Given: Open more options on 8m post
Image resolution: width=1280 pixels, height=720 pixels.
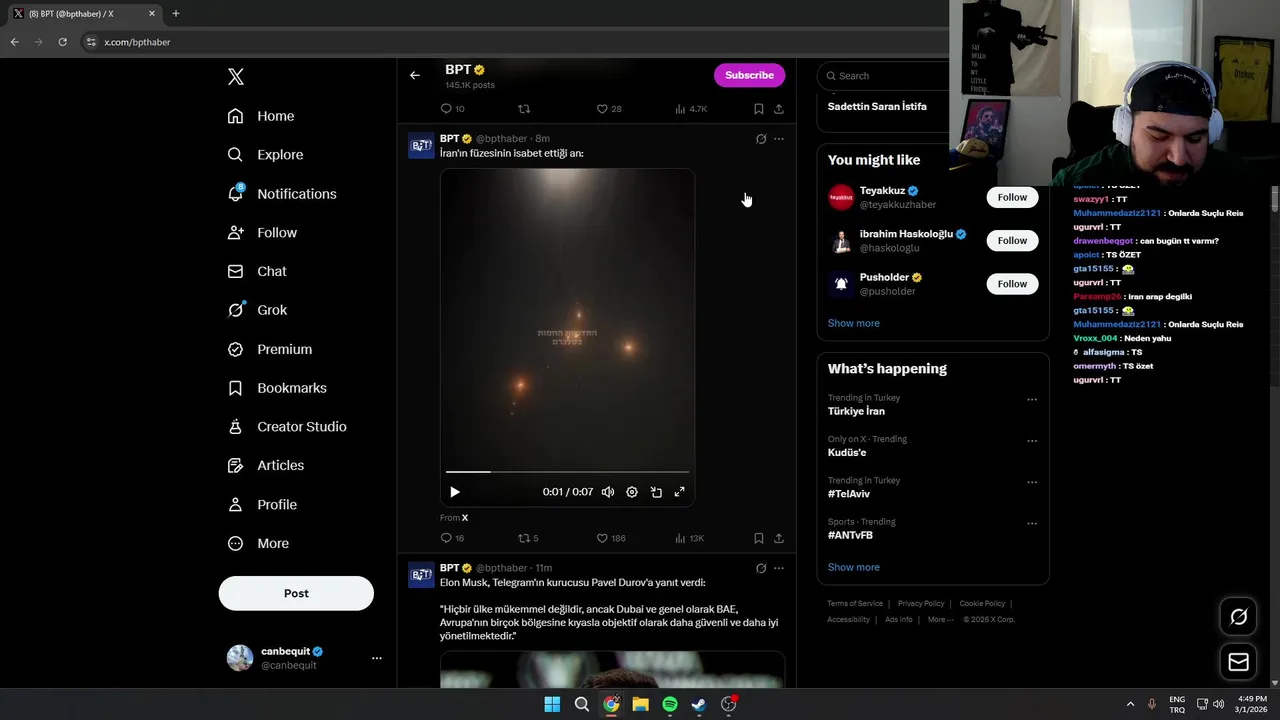Looking at the screenshot, I should [x=779, y=139].
